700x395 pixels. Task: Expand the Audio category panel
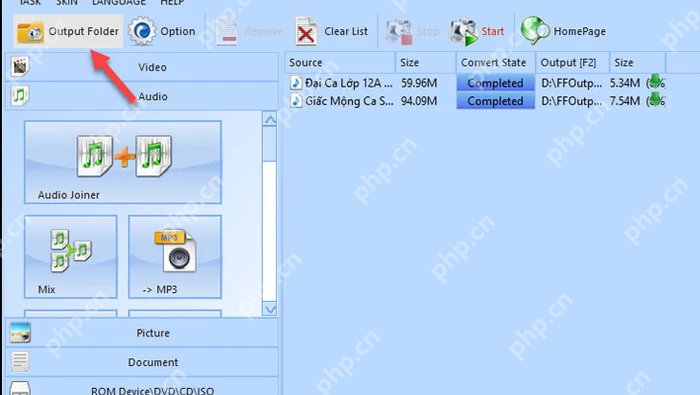point(143,96)
